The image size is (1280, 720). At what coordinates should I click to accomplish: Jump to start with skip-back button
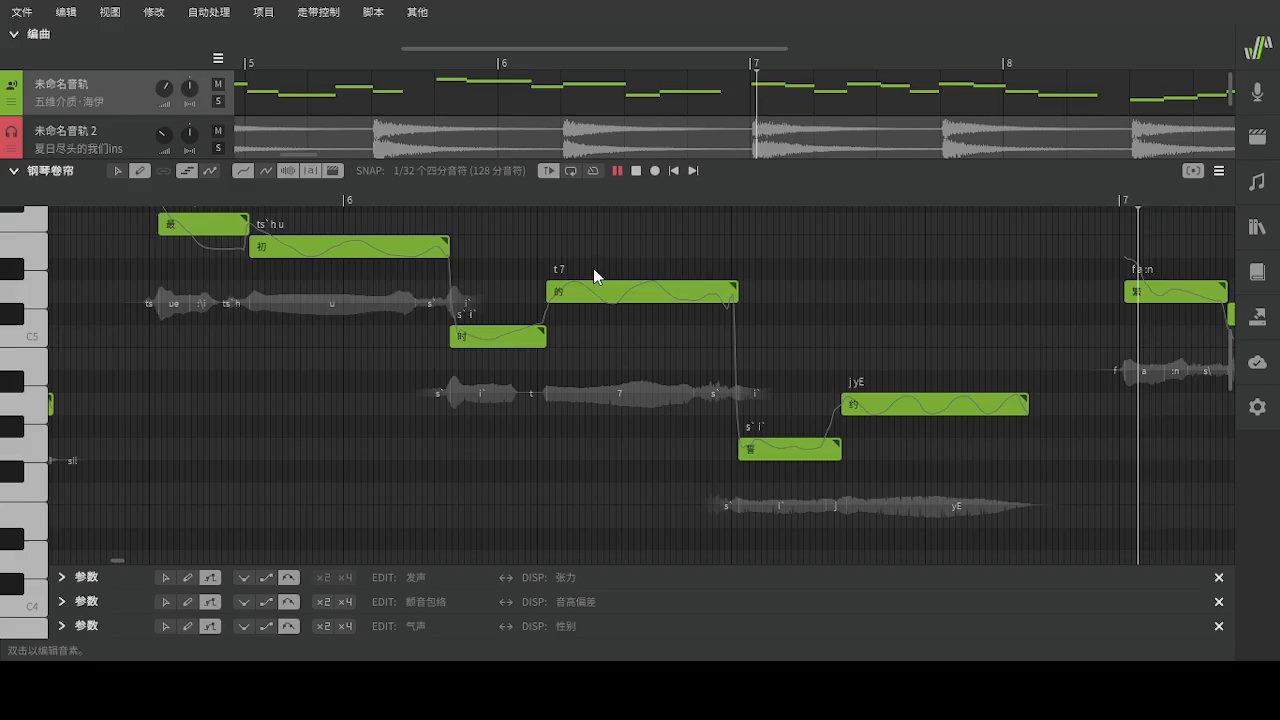(x=674, y=171)
